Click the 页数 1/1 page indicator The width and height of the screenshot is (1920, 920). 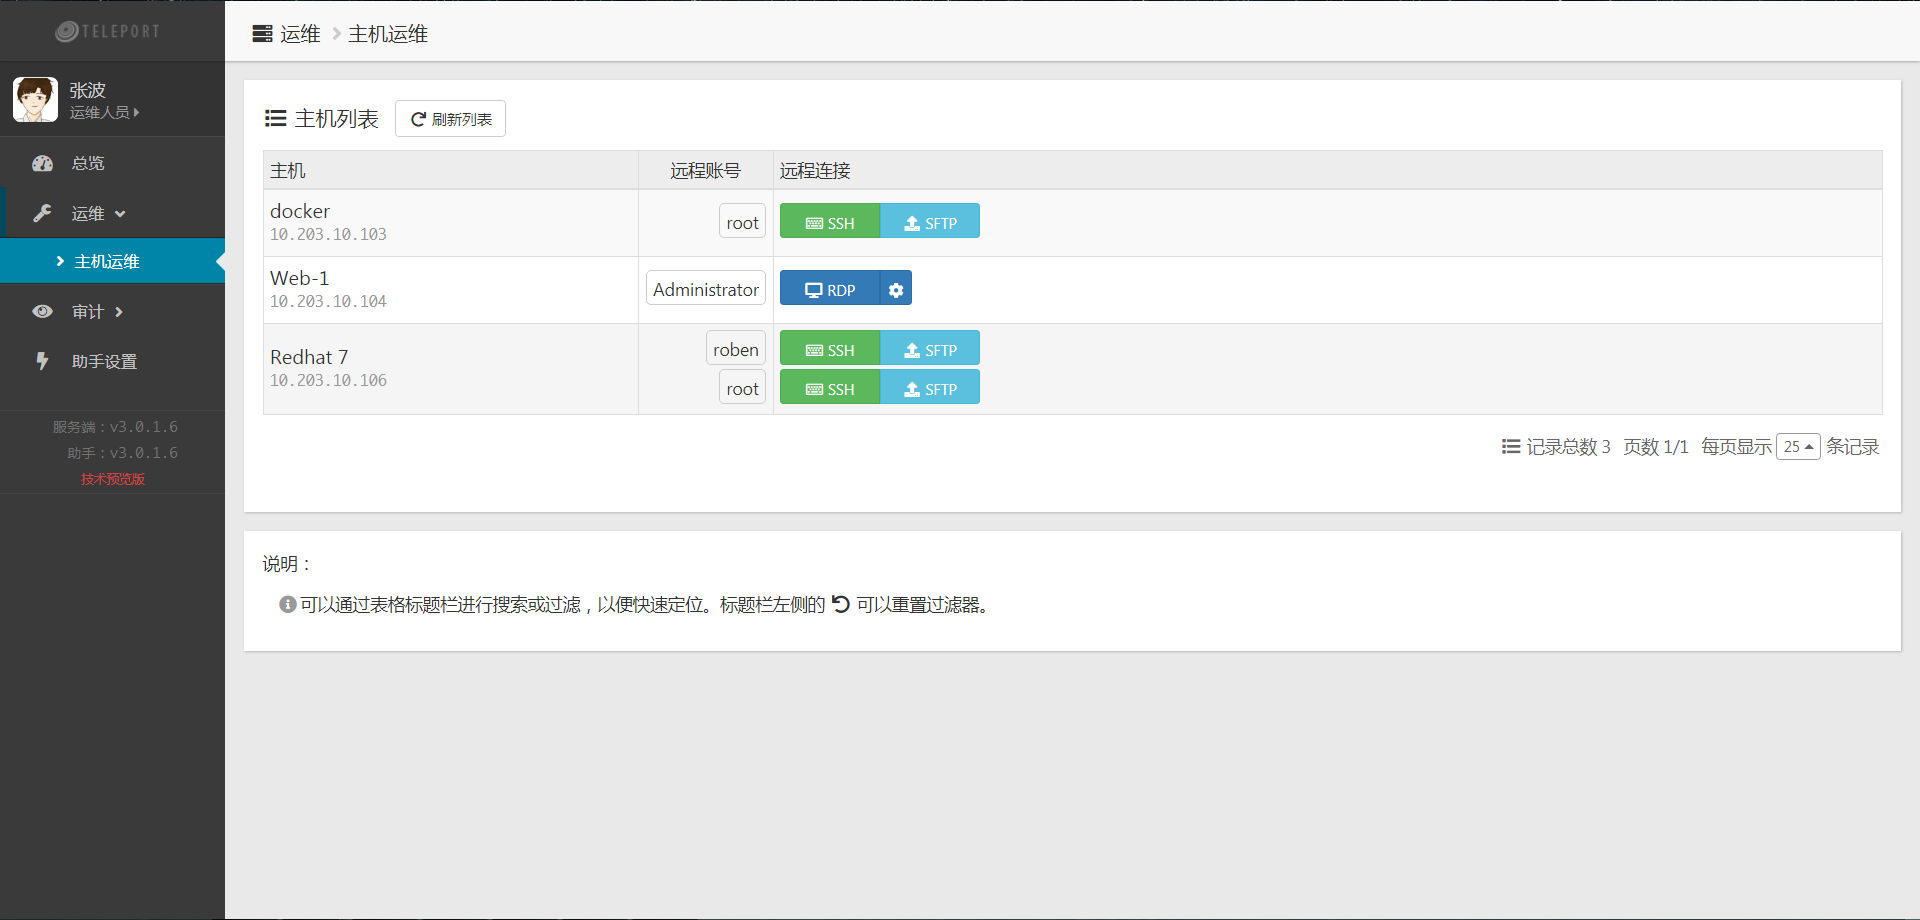(1656, 447)
